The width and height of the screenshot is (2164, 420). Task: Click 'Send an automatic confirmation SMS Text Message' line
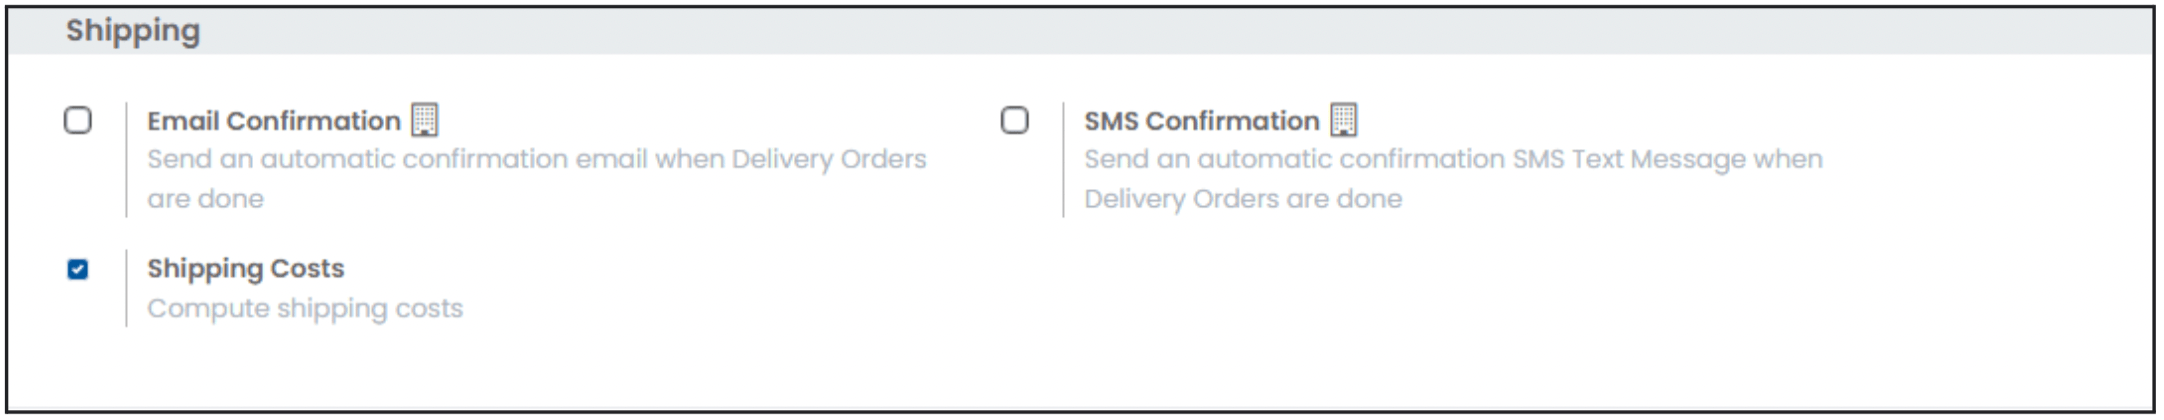[x=1454, y=159]
